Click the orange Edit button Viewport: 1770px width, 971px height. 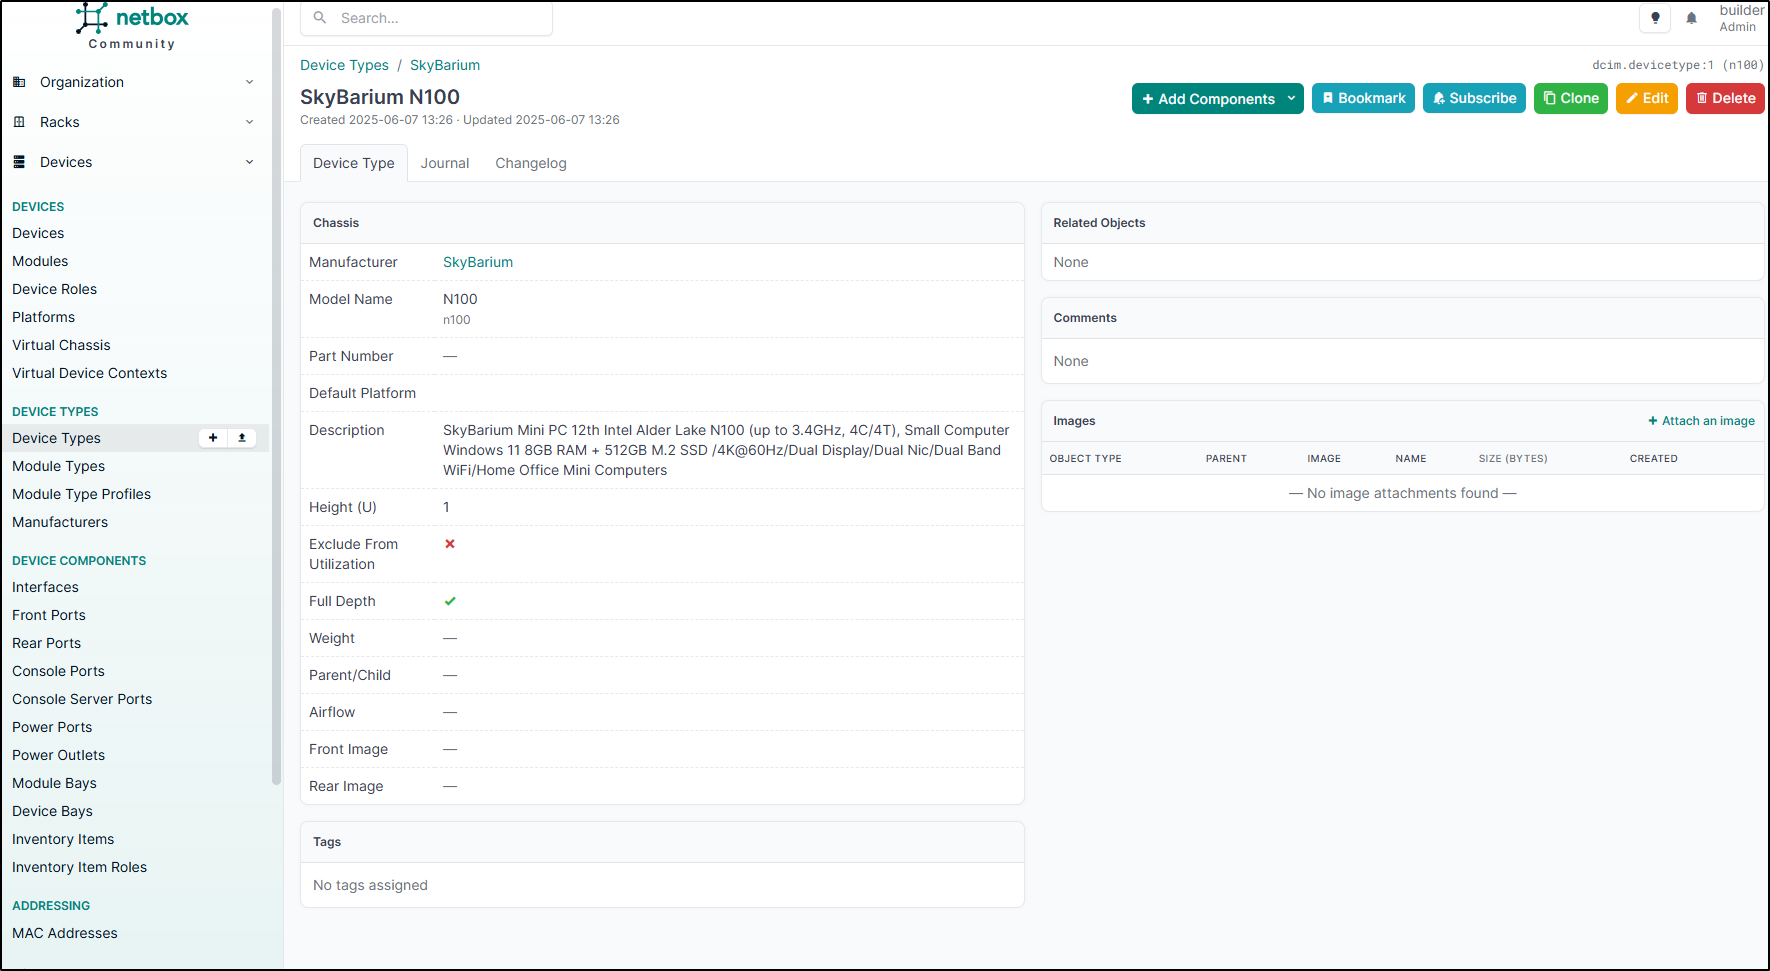click(x=1646, y=98)
